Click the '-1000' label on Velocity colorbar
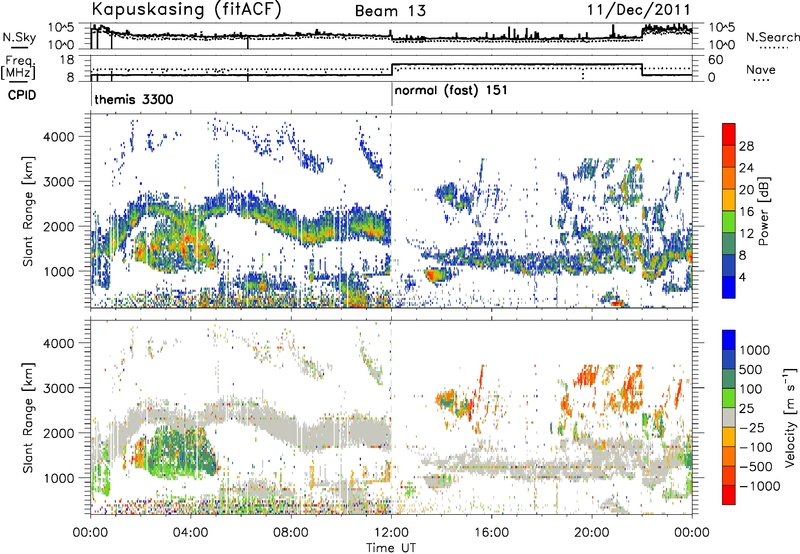 (x=759, y=486)
